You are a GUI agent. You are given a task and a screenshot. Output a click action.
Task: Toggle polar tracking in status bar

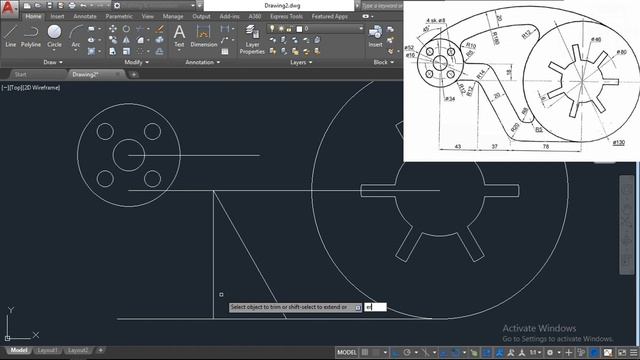[x=407, y=352]
